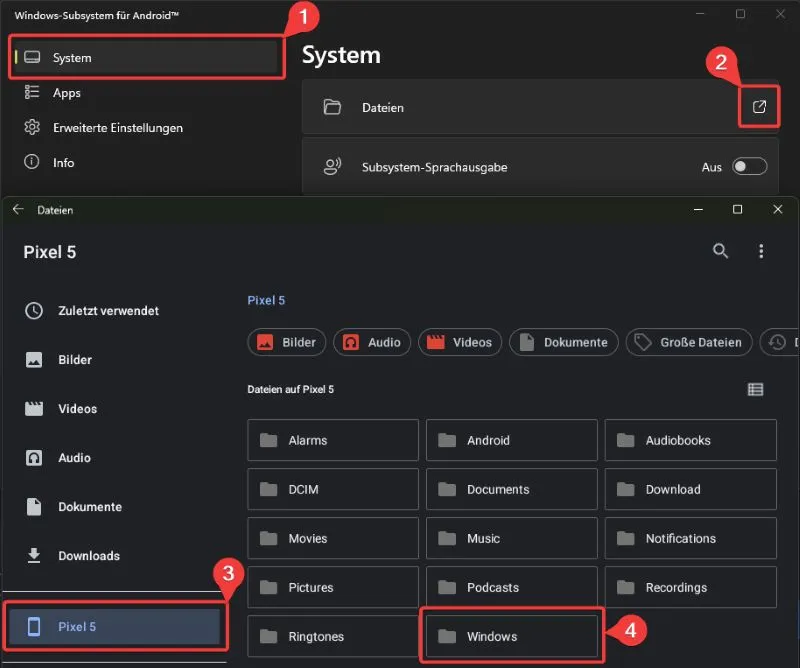Minimize the Dateien window

(698, 209)
